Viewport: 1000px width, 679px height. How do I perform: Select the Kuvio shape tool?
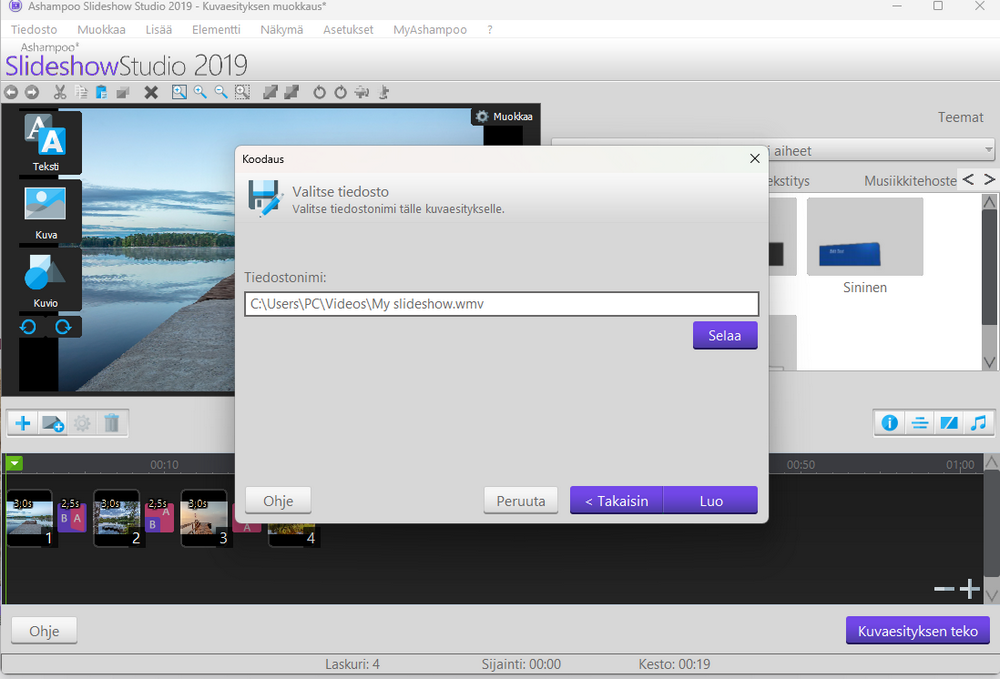(x=45, y=281)
